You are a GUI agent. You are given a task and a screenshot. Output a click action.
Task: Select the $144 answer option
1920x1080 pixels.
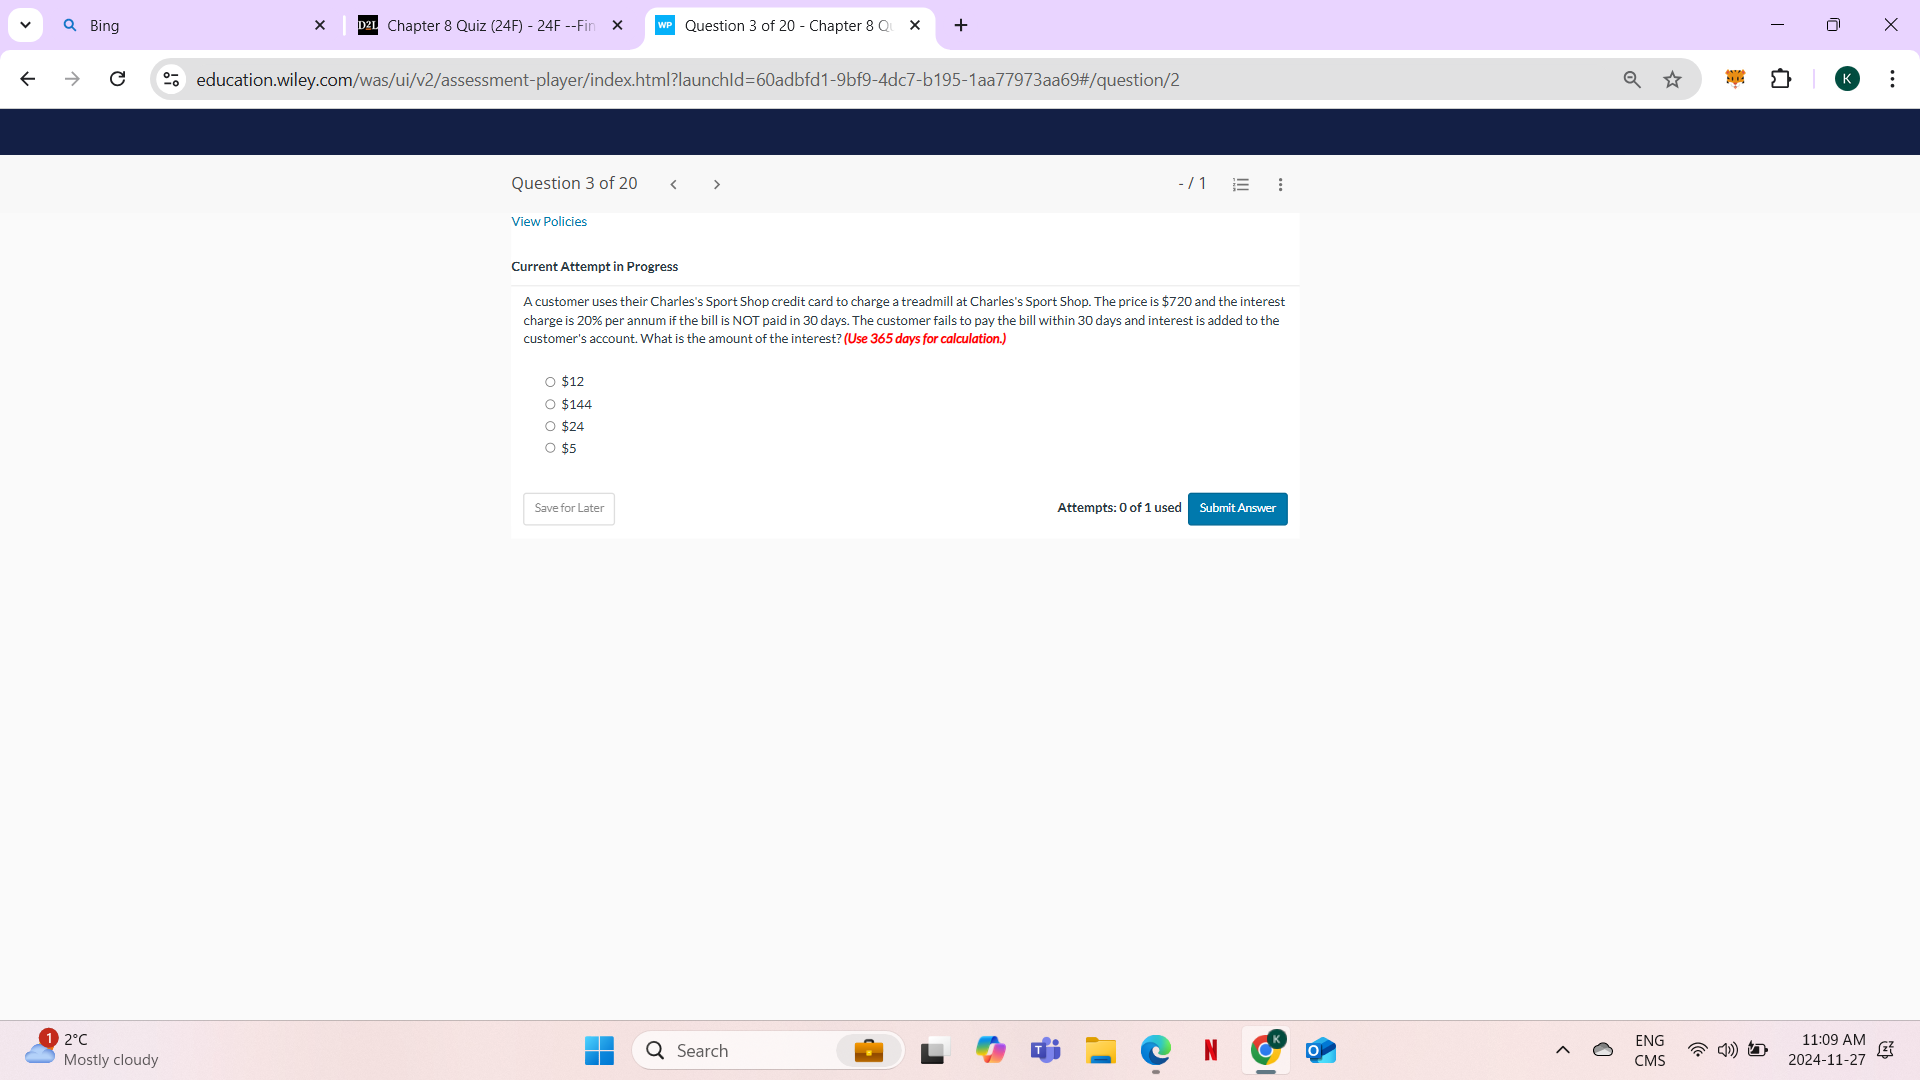550,404
